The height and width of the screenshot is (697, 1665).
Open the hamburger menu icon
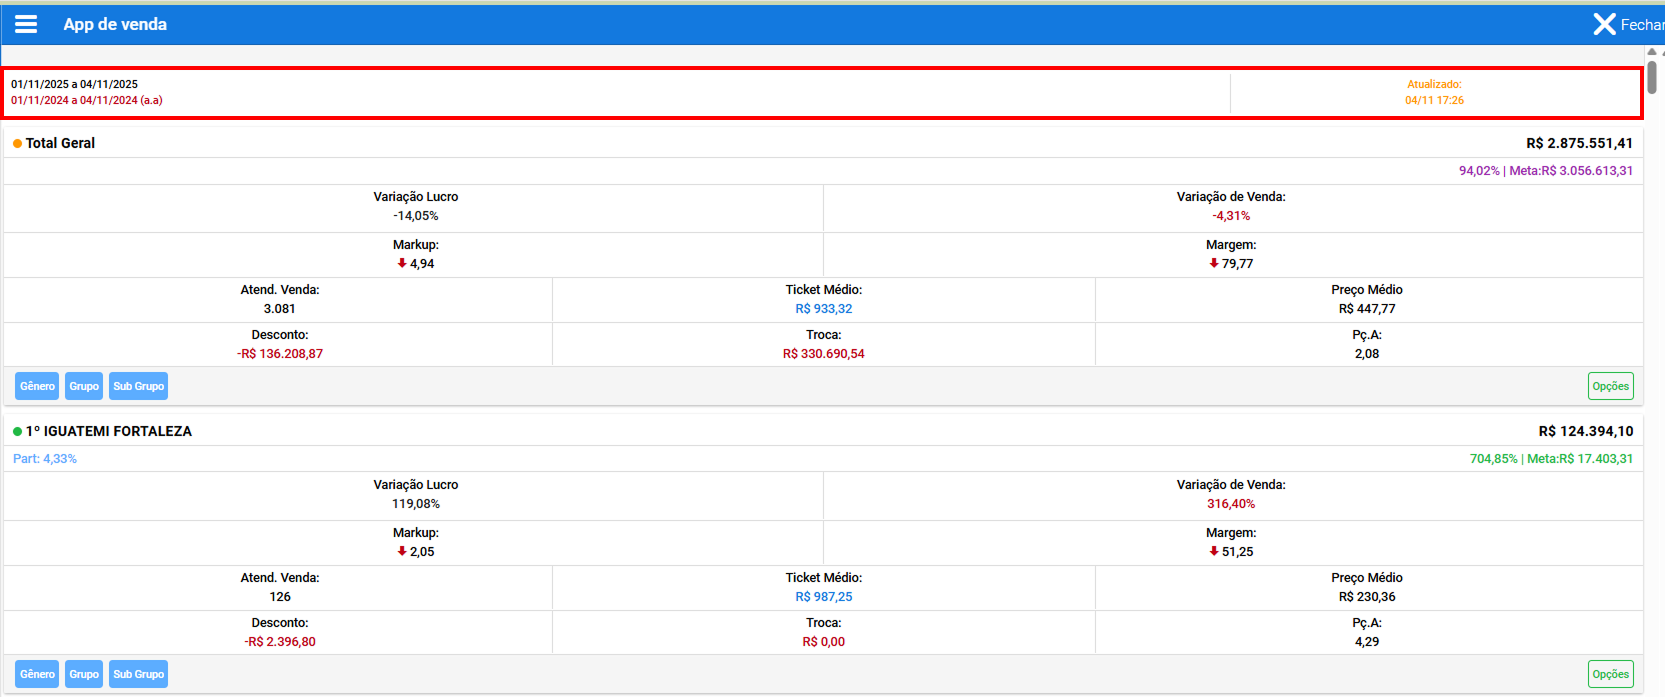point(26,24)
